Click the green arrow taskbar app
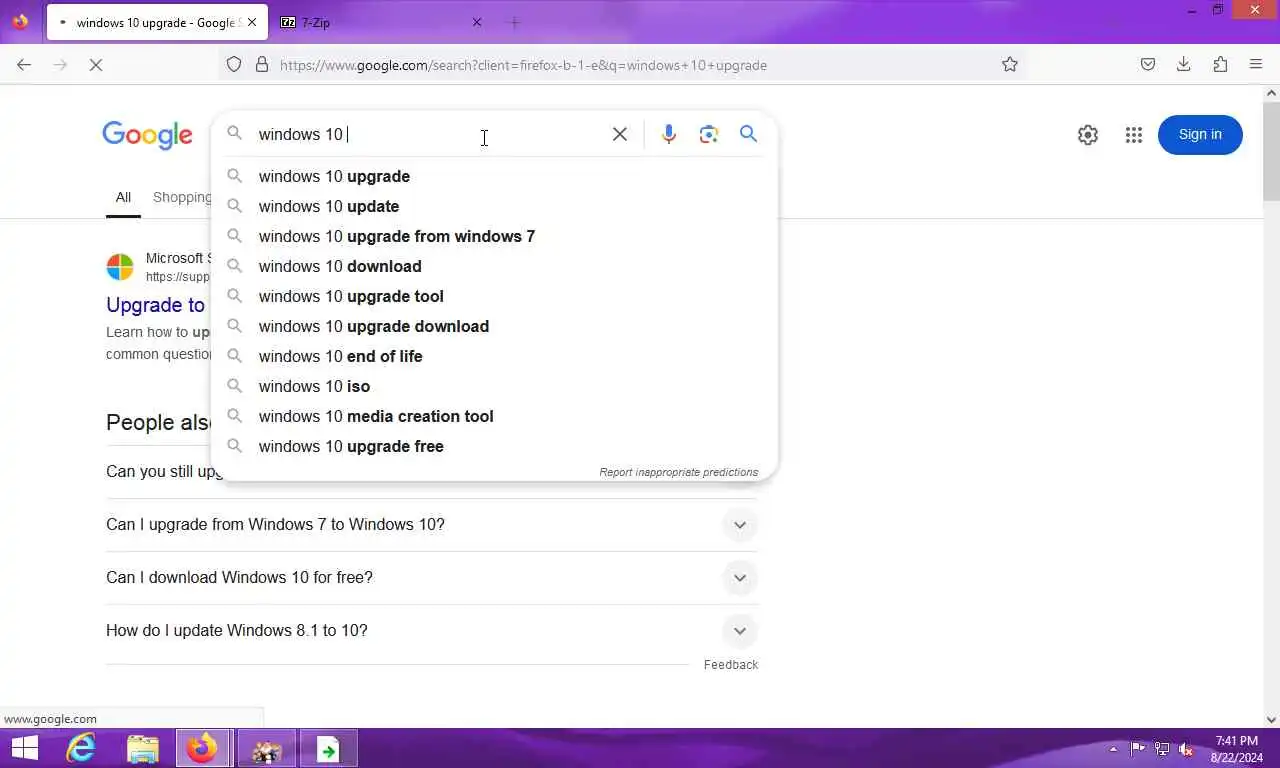 328,748
